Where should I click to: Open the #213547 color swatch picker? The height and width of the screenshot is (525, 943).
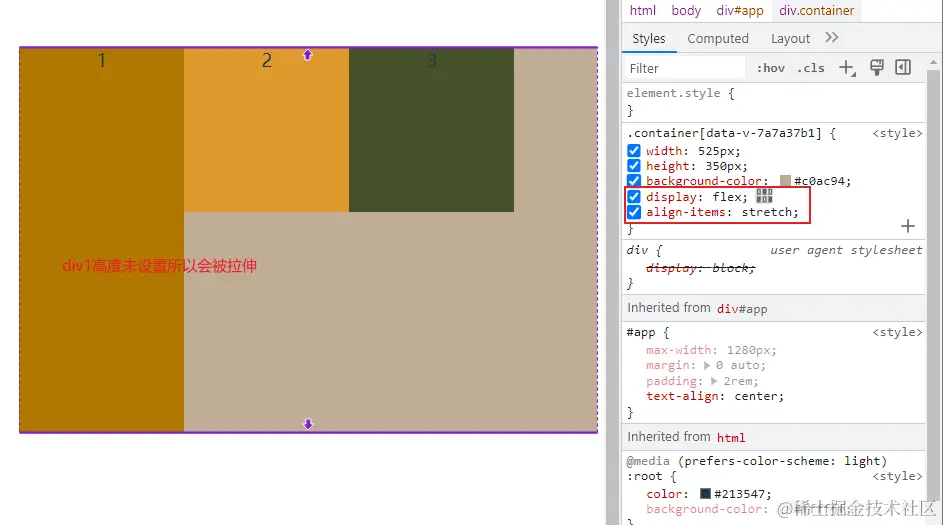(x=705, y=493)
